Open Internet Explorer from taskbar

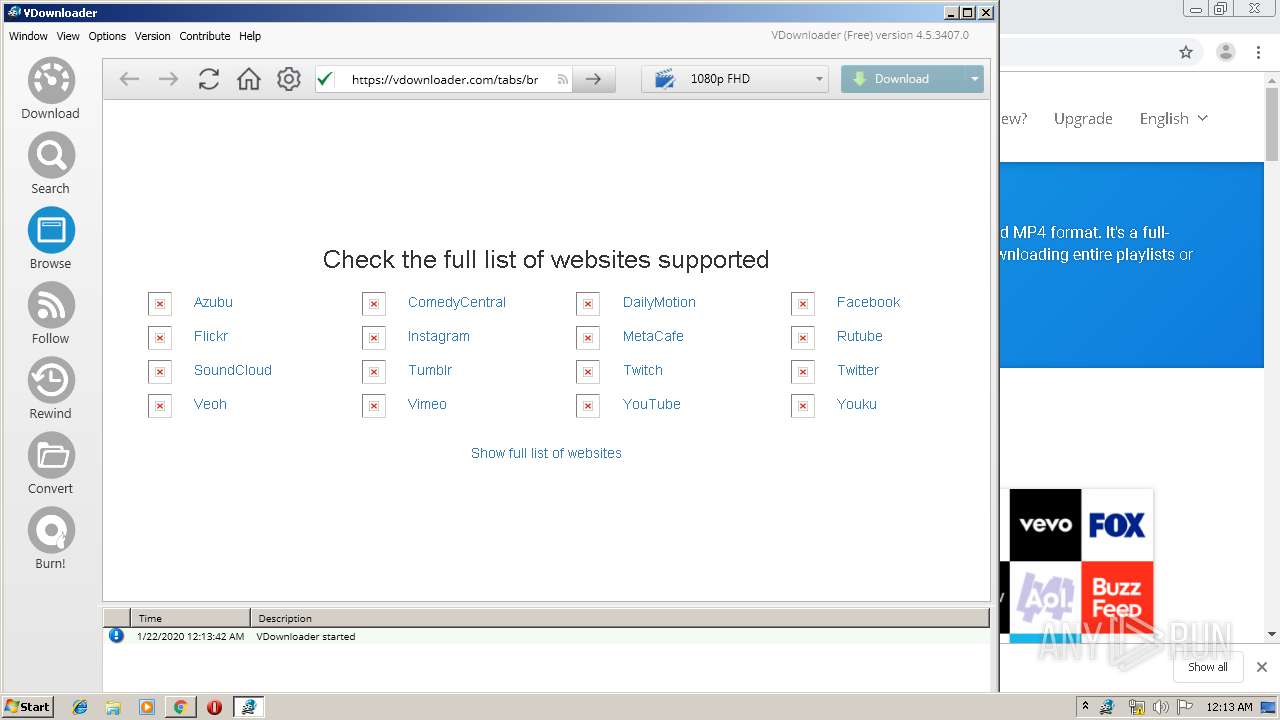coord(80,707)
